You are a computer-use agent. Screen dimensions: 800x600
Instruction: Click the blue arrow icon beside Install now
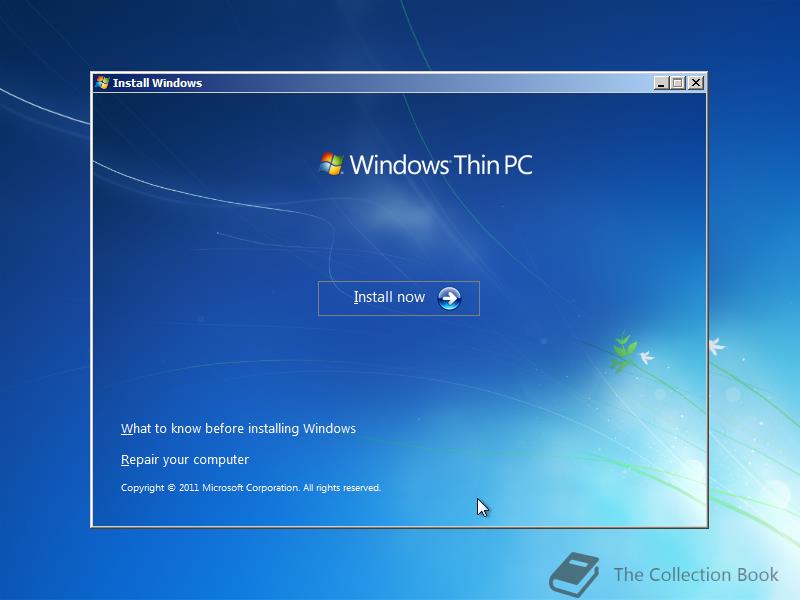tap(449, 298)
